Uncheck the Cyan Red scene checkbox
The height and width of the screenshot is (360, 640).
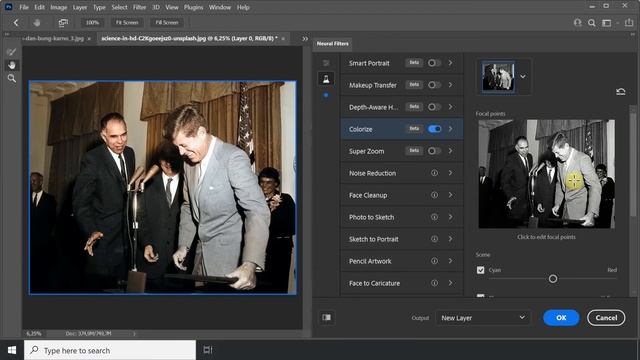[480, 270]
